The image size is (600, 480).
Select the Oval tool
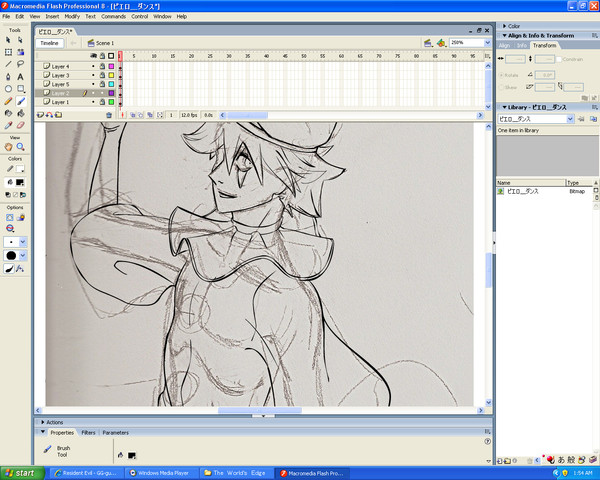click(8, 88)
